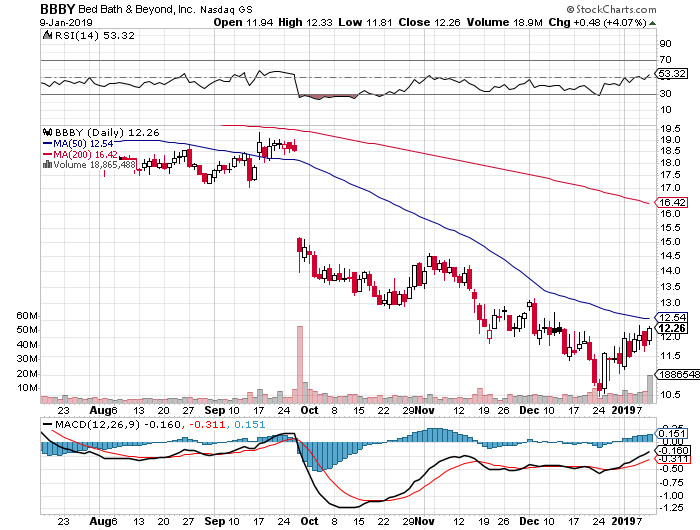Open the StockCharts.com watermark link
The width and height of the screenshot is (700, 530).
616,9
